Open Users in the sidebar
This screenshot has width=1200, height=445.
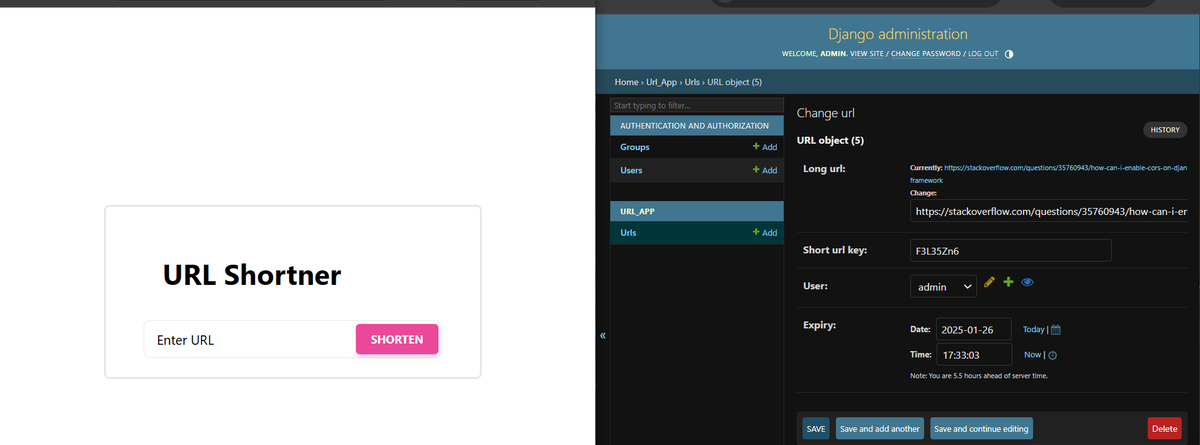[631, 170]
